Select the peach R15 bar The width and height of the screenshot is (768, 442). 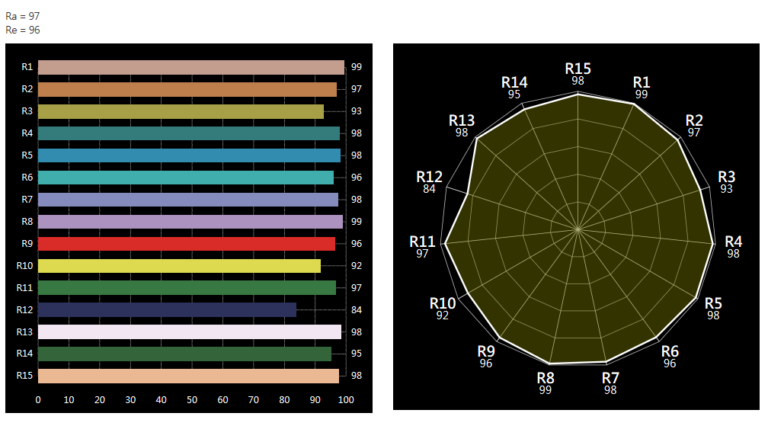[x=189, y=376]
